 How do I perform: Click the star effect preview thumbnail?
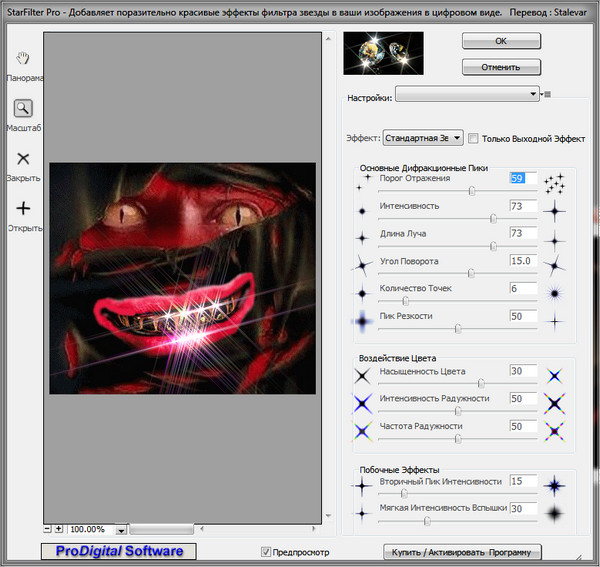coord(383,53)
